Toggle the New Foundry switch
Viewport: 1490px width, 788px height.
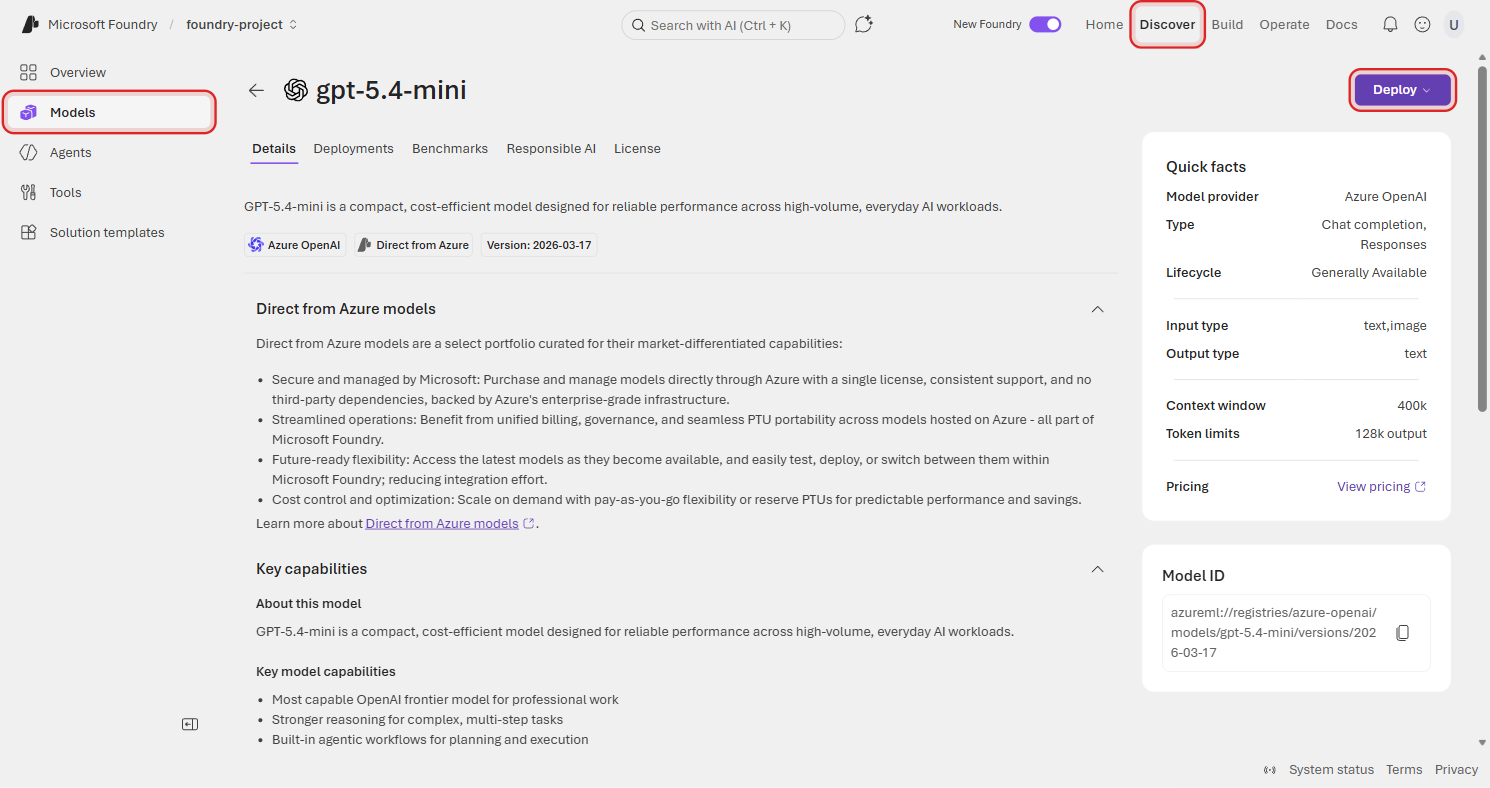point(1045,25)
